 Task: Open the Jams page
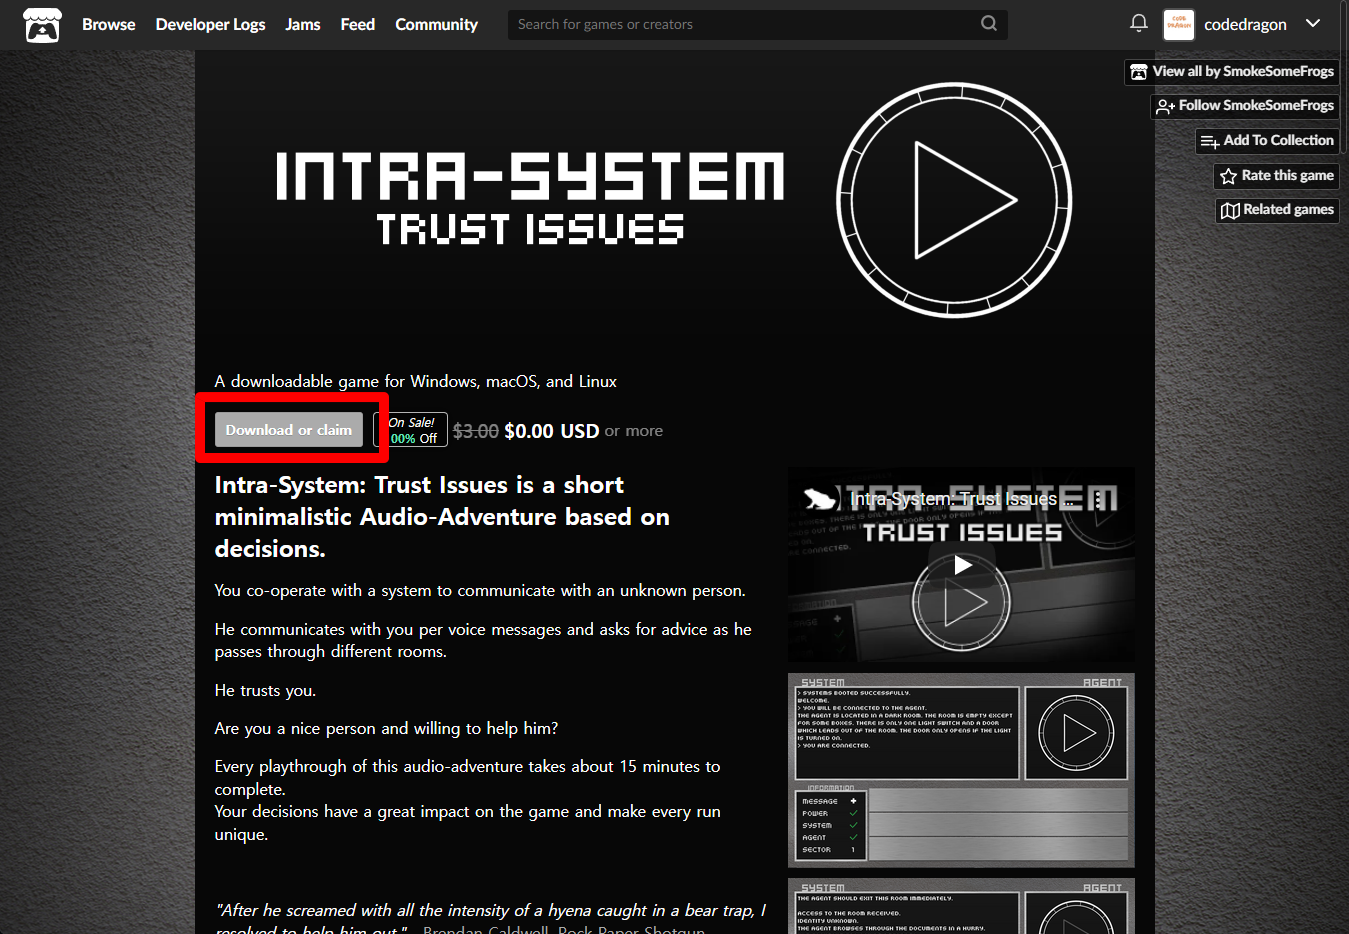(x=302, y=24)
